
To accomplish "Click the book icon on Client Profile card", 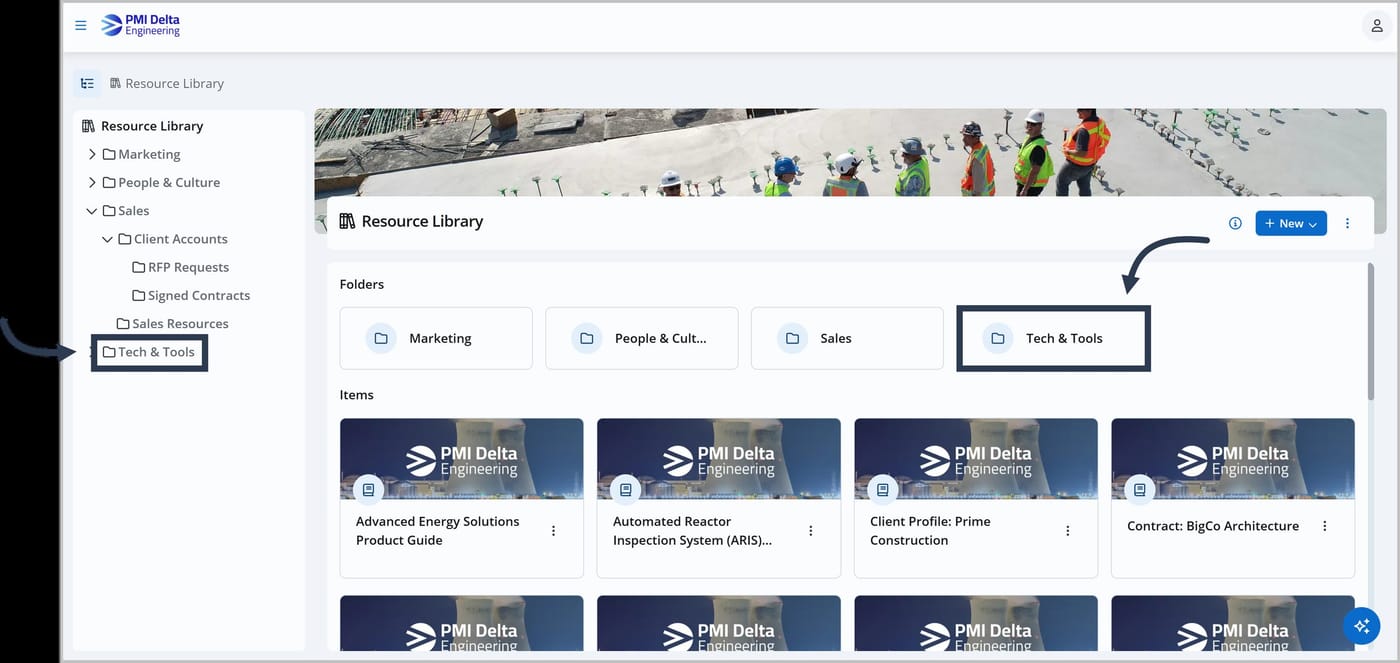I will 882,490.
